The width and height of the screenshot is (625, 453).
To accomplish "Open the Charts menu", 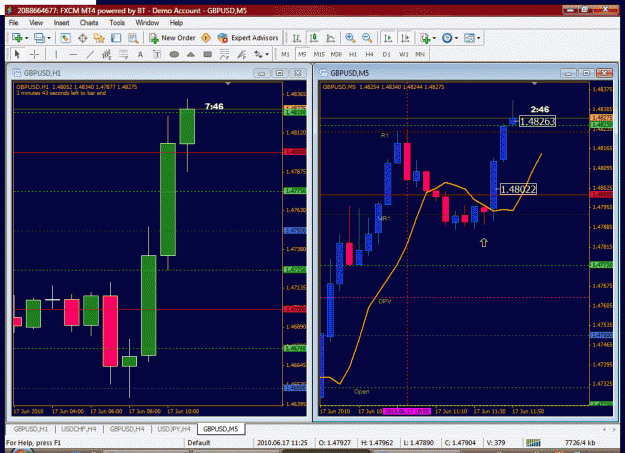I will point(89,23).
